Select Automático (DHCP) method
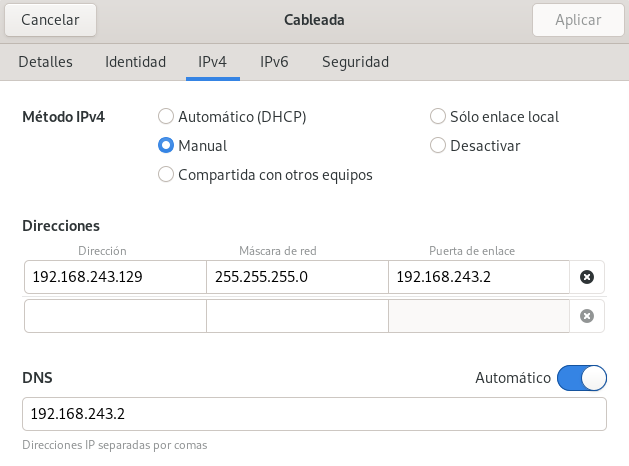Viewport: 629px width, 466px height. [166, 116]
